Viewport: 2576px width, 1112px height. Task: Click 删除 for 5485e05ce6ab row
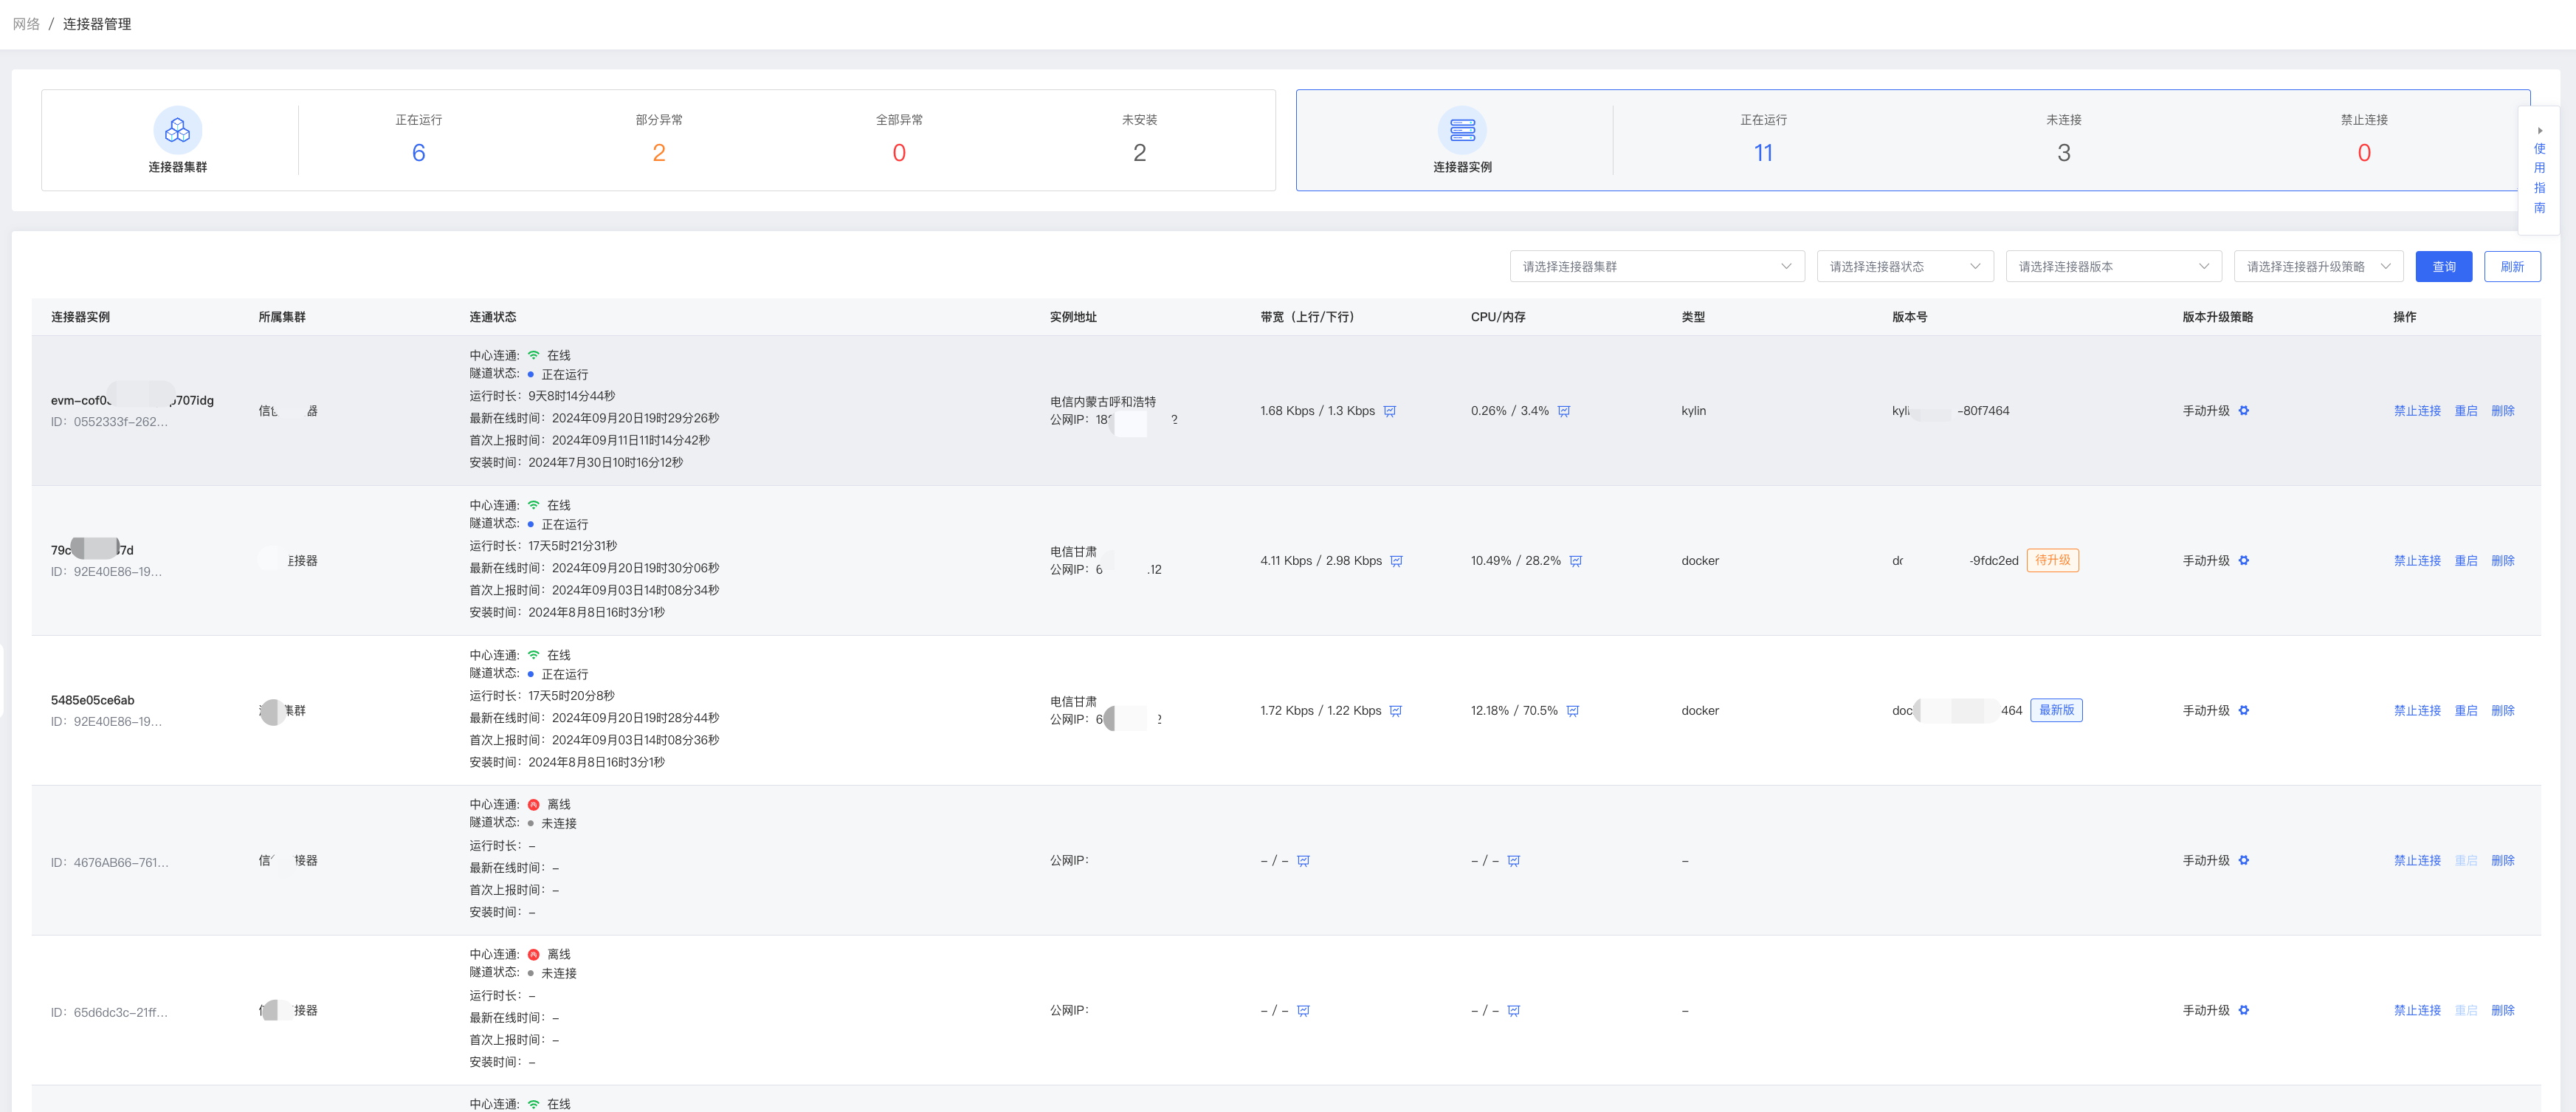[2502, 711]
